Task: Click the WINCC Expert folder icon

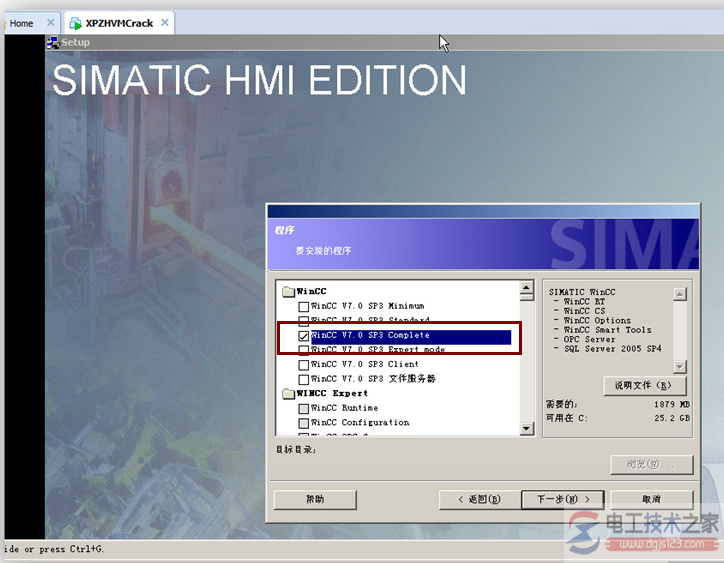Action: [x=288, y=393]
